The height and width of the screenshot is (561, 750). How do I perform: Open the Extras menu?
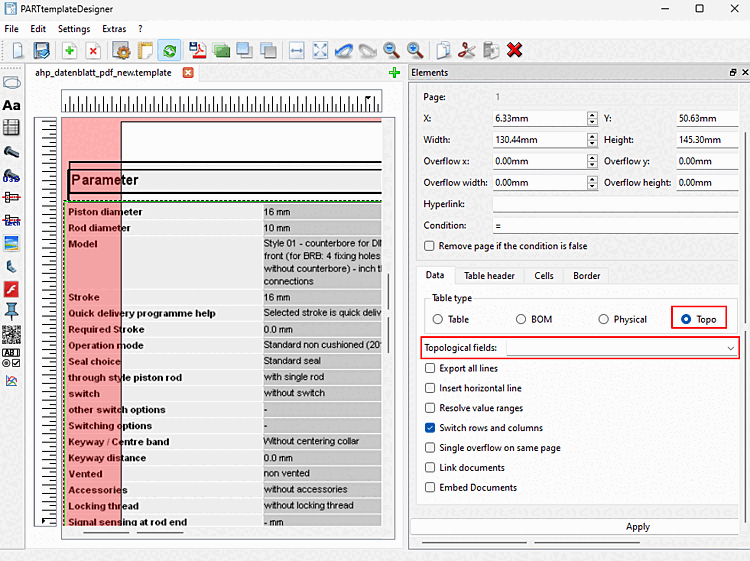(114, 29)
